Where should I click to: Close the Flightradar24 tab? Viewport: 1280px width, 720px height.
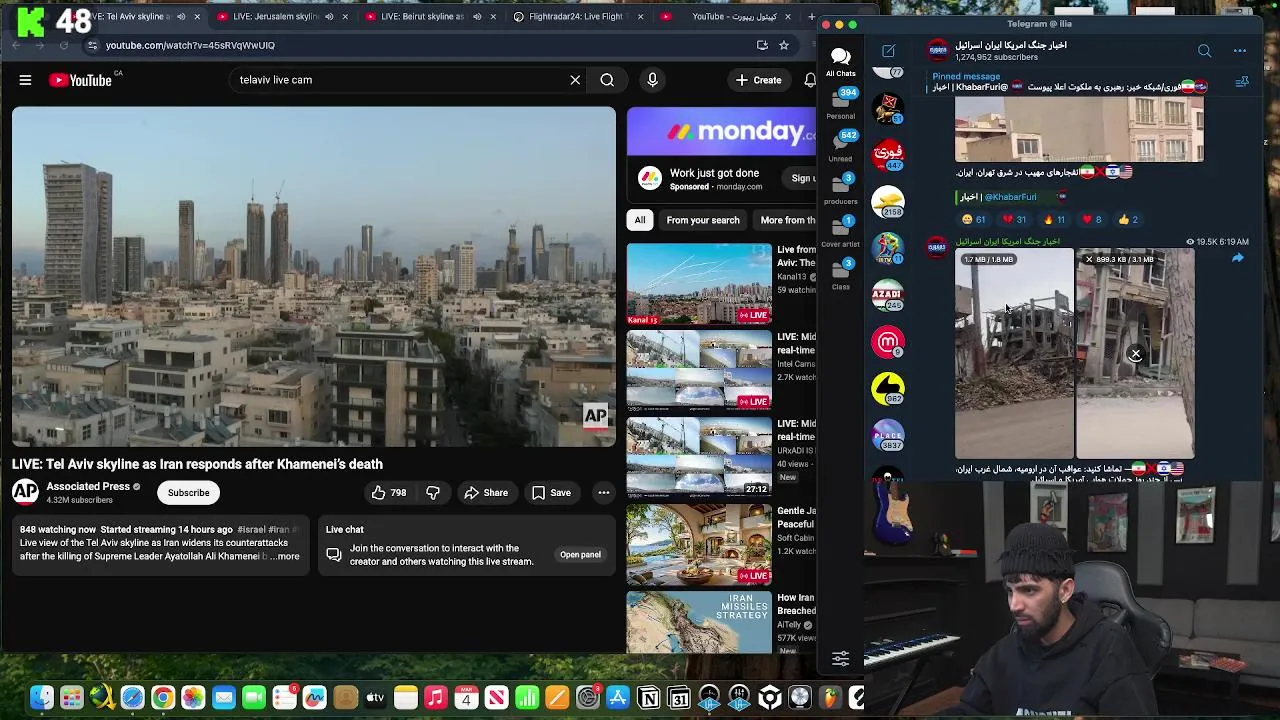[x=640, y=16]
